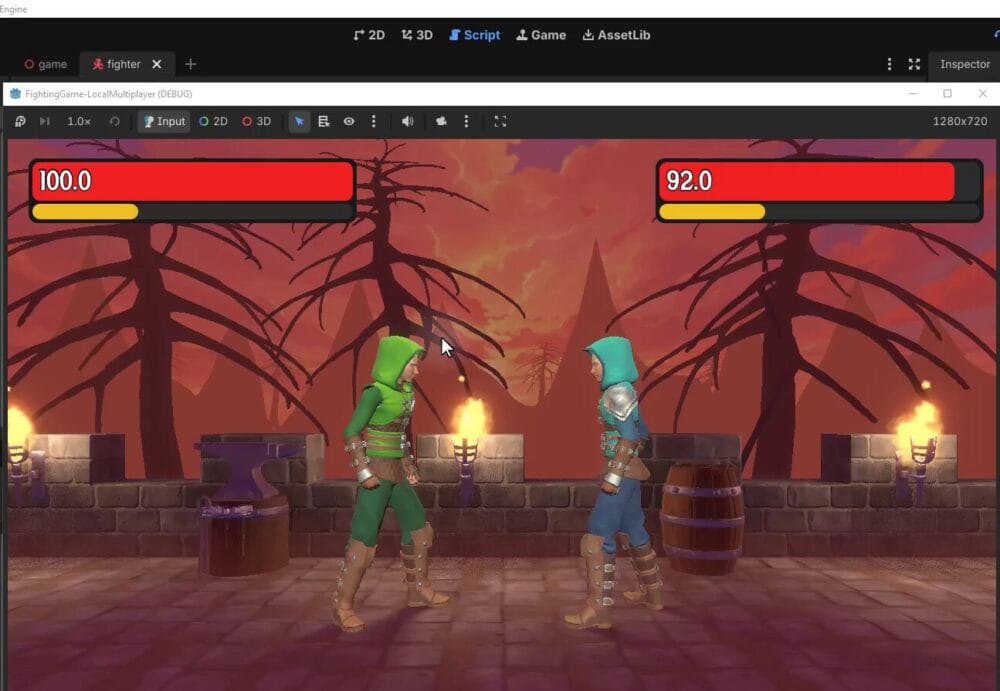
Task: Open camera override options menu
Action: click(466, 121)
